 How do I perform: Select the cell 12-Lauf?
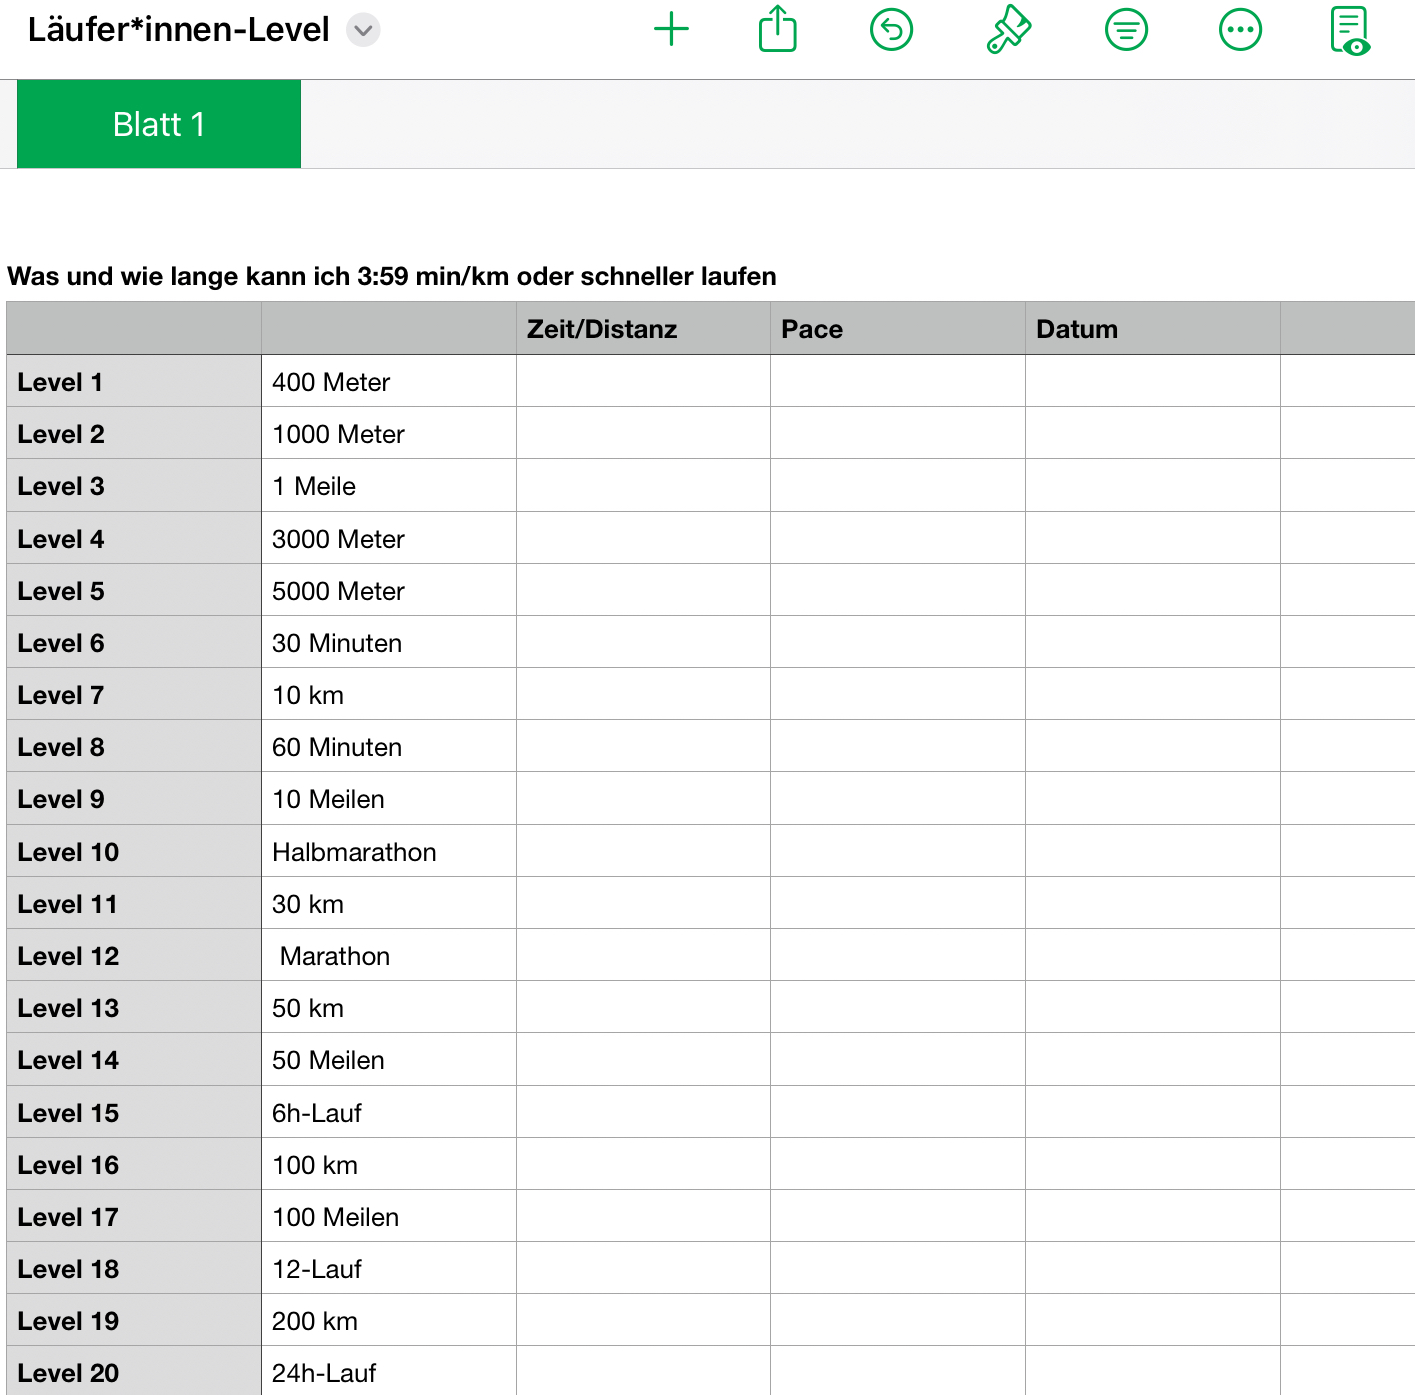tap(389, 1268)
